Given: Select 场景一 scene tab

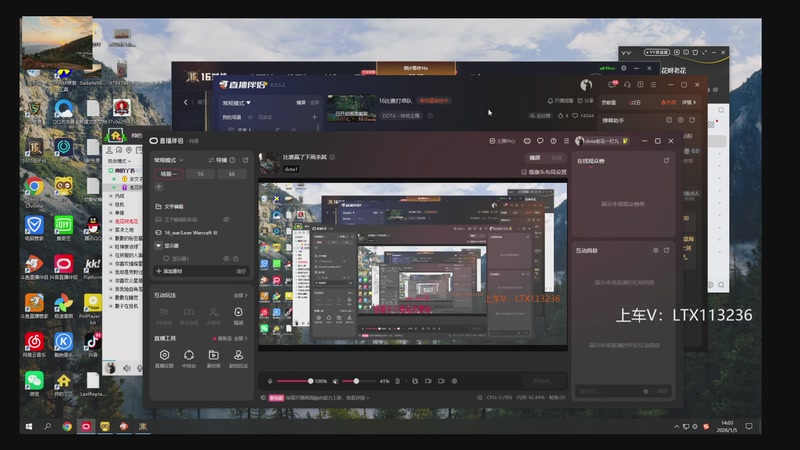Looking at the screenshot, I should [x=168, y=174].
